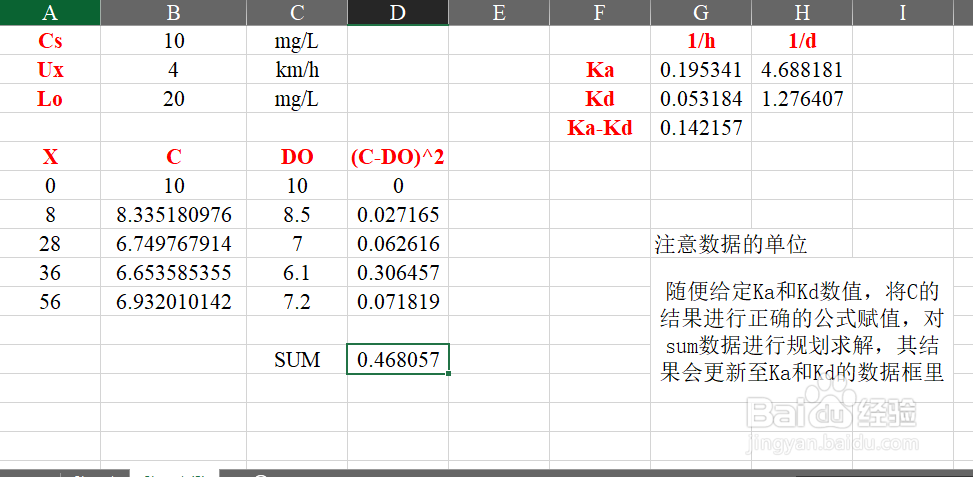The height and width of the screenshot is (477, 973).
Task: Click the red 'X' table header
Action: [50, 156]
